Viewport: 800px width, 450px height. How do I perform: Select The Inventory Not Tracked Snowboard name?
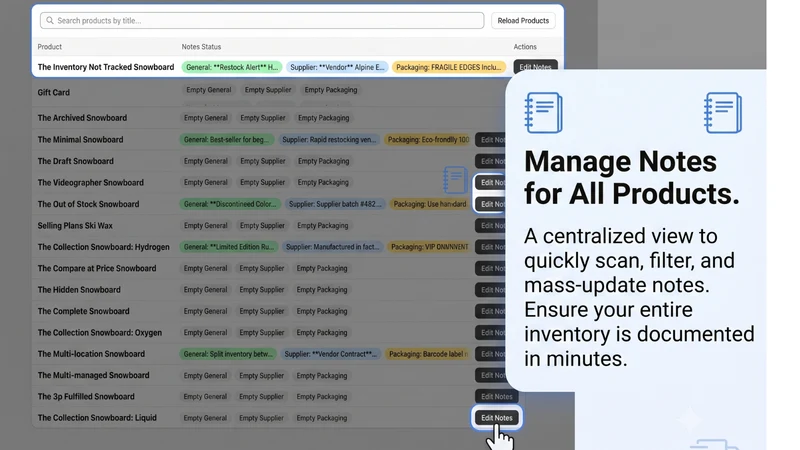click(x=106, y=67)
